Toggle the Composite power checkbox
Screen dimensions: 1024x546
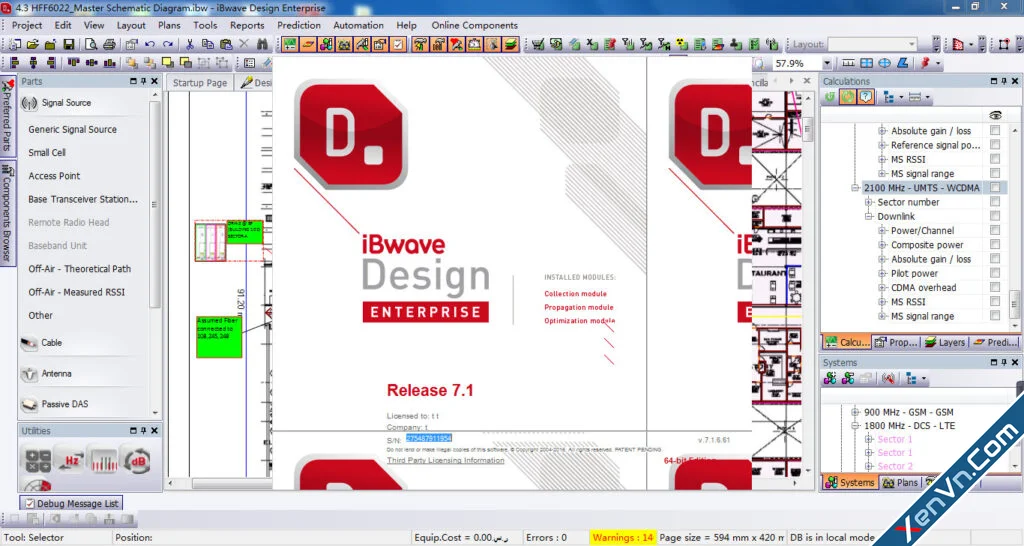coord(995,244)
